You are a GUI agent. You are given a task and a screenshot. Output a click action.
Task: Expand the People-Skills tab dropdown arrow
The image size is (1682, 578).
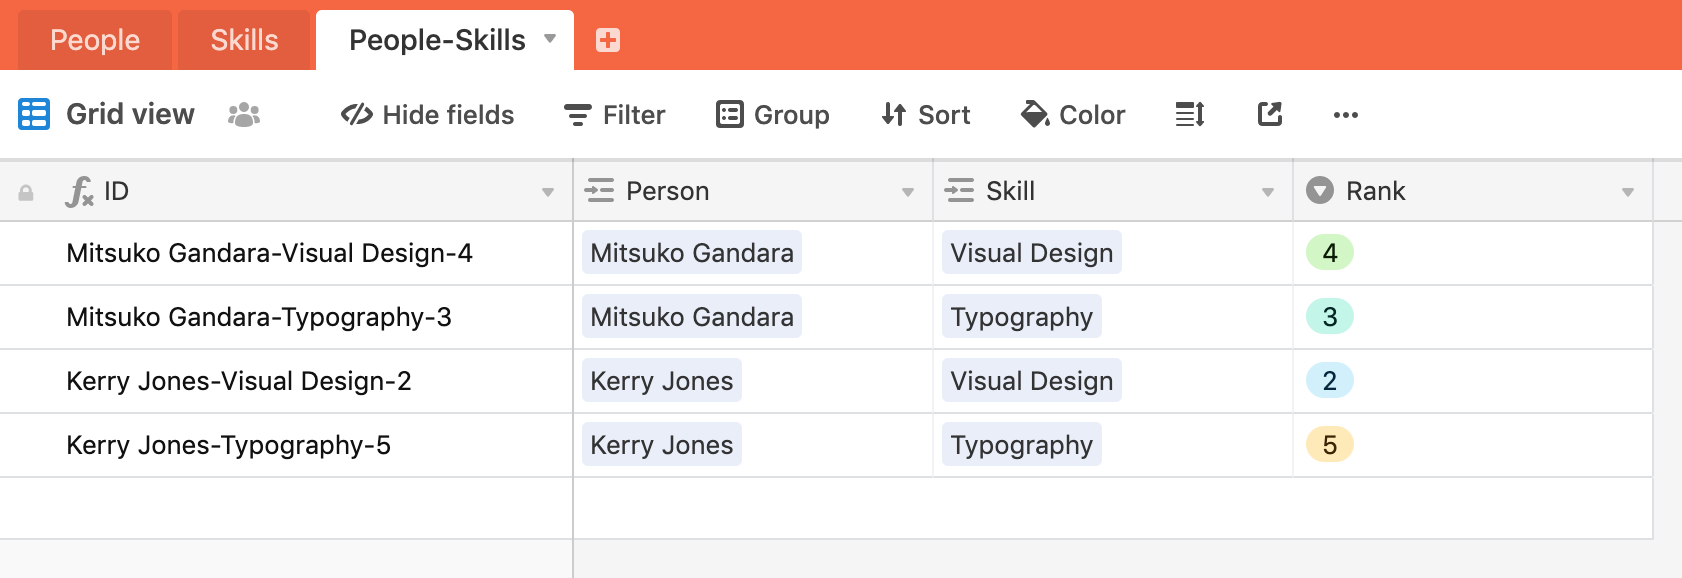tap(550, 39)
